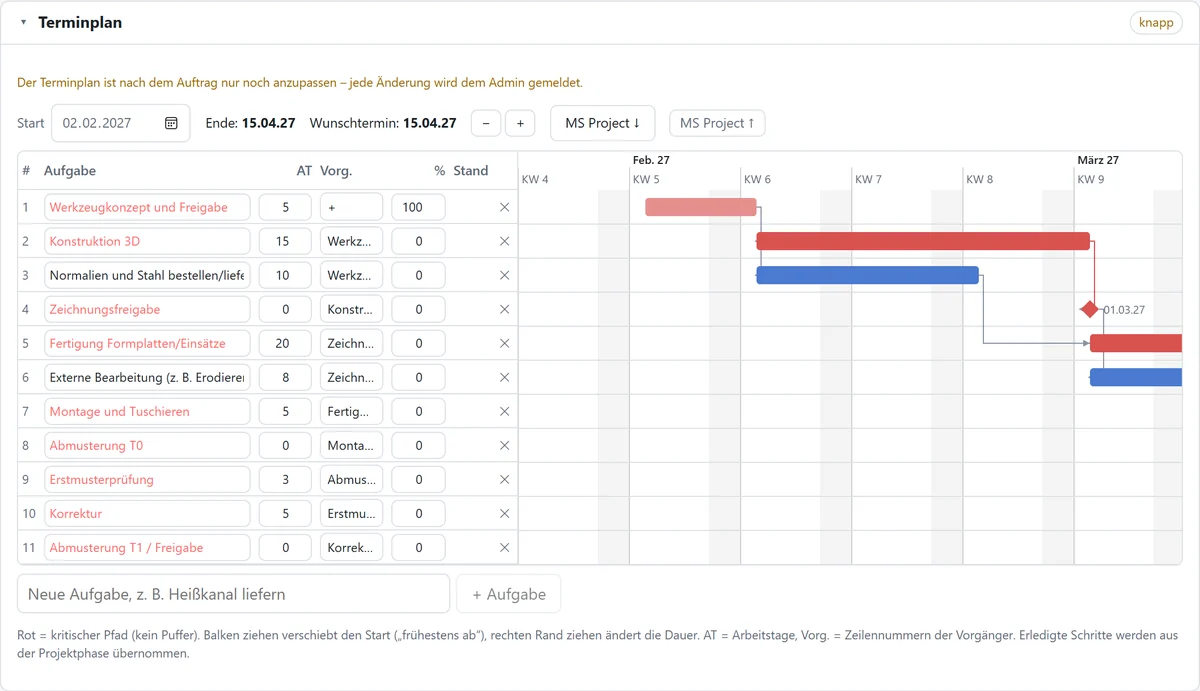Click the red milestone diamond 01.03.27
1200x691 pixels.
coord(1090,309)
